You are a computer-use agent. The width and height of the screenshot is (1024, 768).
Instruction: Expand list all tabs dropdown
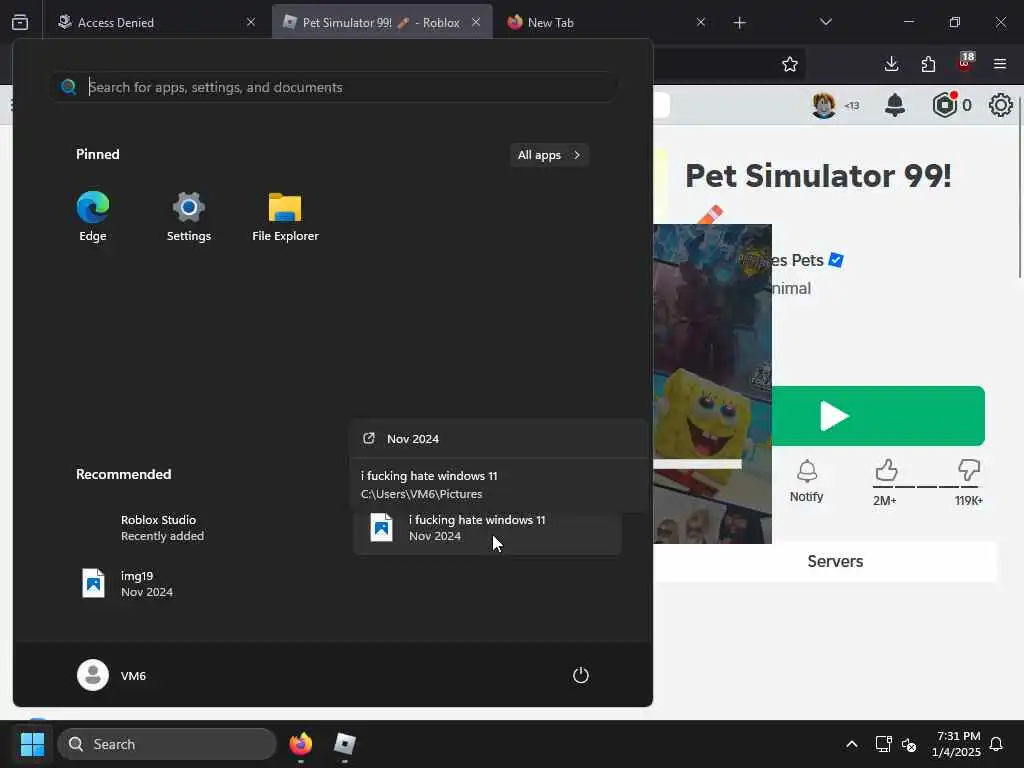[x=825, y=22]
